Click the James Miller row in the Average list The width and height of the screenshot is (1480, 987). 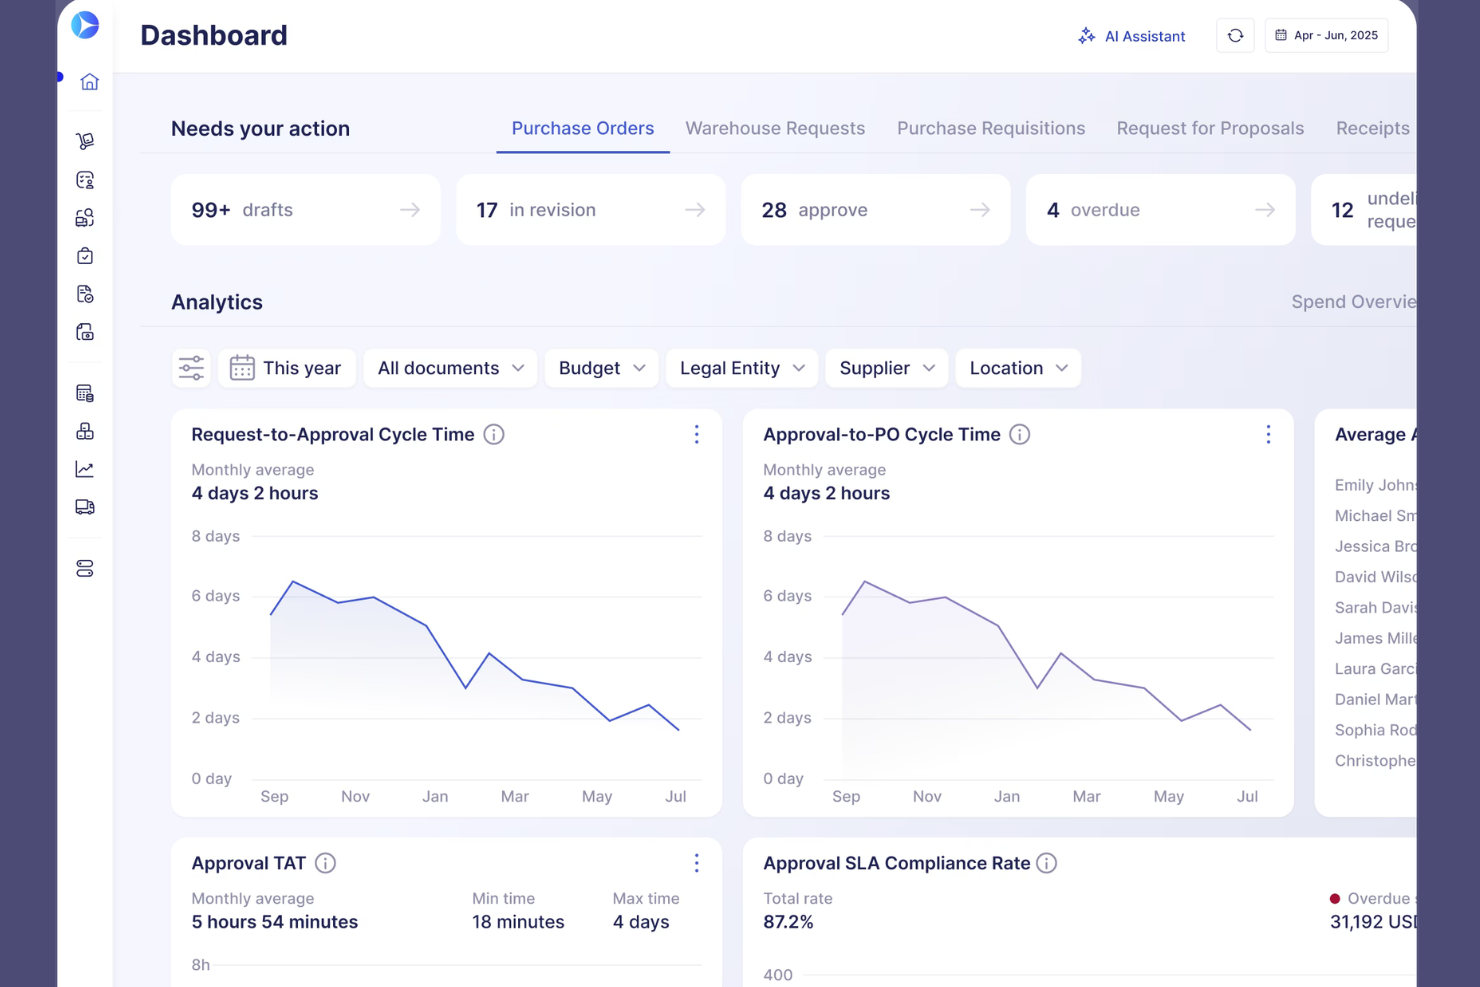(x=1375, y=638)
